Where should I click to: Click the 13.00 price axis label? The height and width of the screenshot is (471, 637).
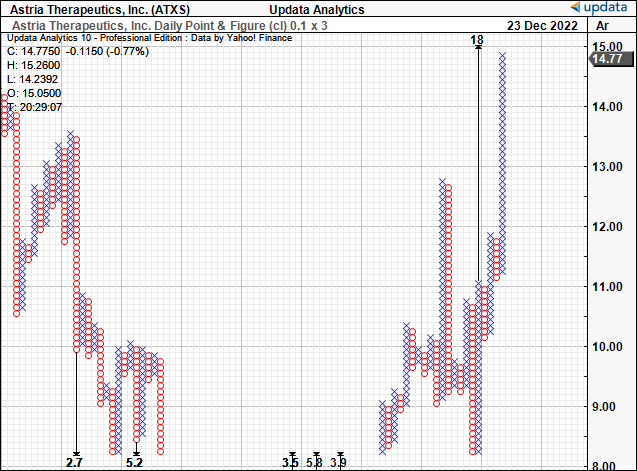(x=607, y=167)
